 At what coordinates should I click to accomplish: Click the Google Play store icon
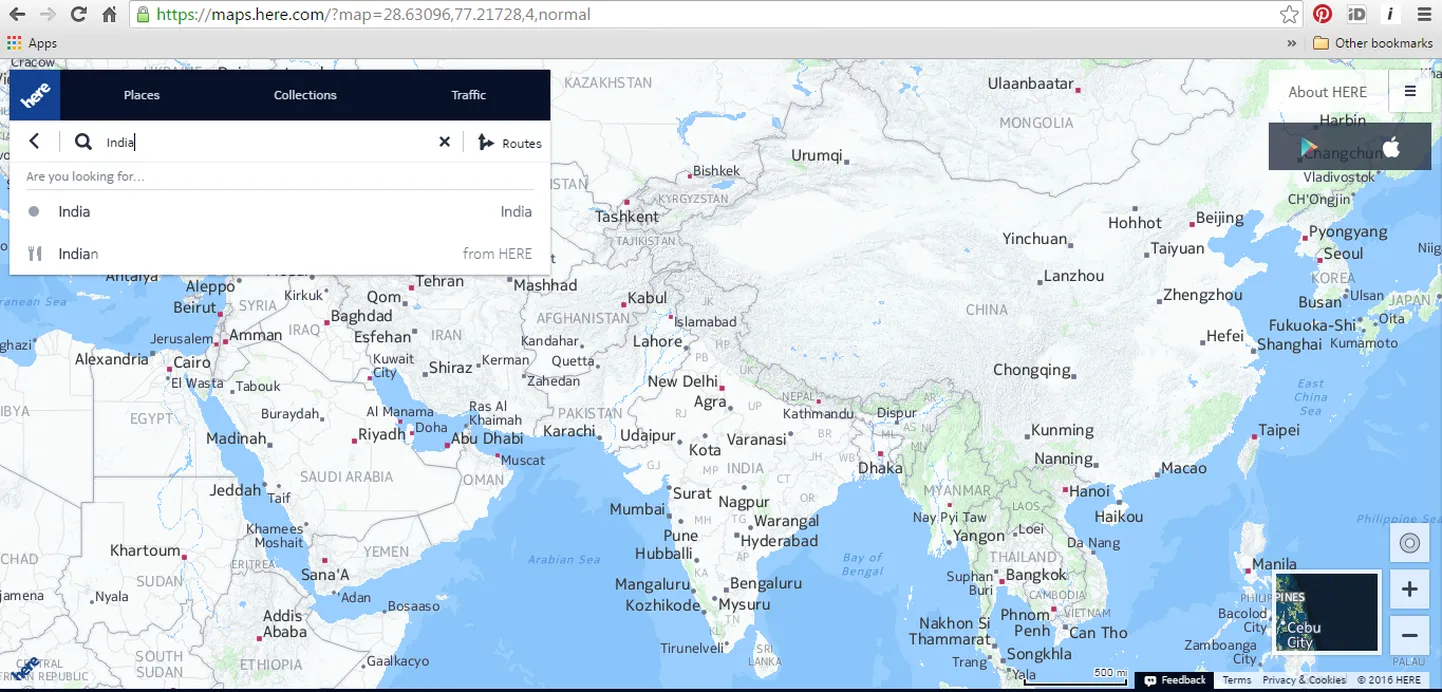(x=1308, y=148)
